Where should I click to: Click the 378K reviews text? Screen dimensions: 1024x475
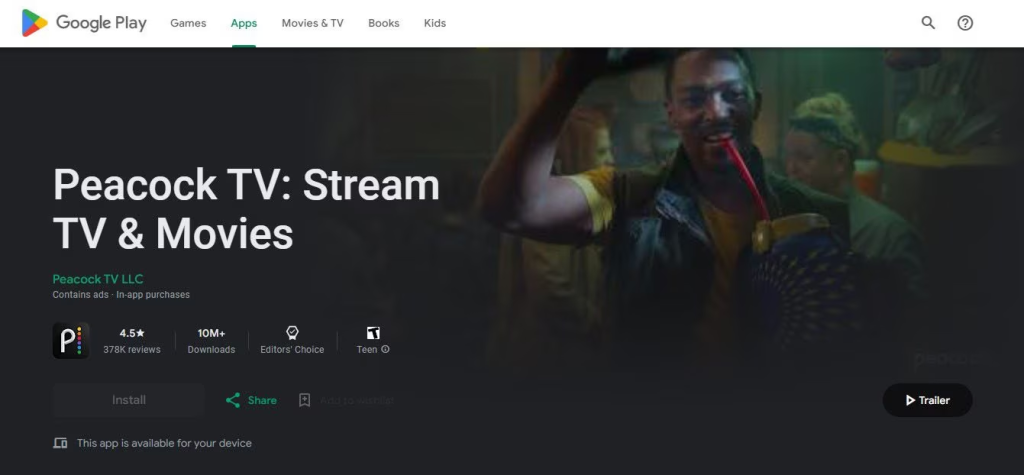click(132, 350)
